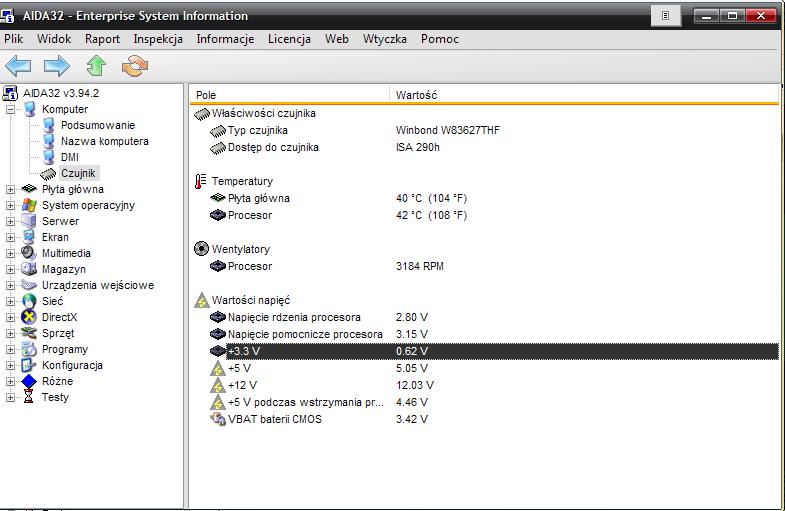
Task: Click the AIDA32 v3.94.2 root icon
Action: click(x=10, y=93)
